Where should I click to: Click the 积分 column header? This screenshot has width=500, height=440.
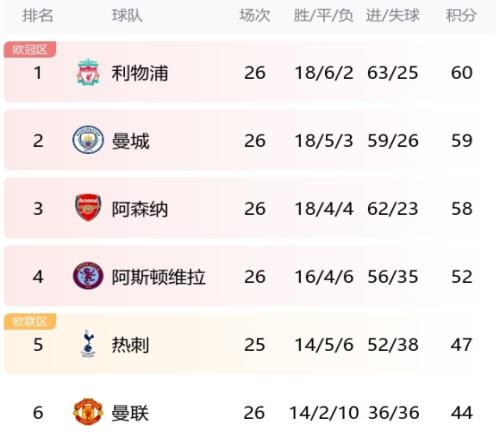point(461,15)
